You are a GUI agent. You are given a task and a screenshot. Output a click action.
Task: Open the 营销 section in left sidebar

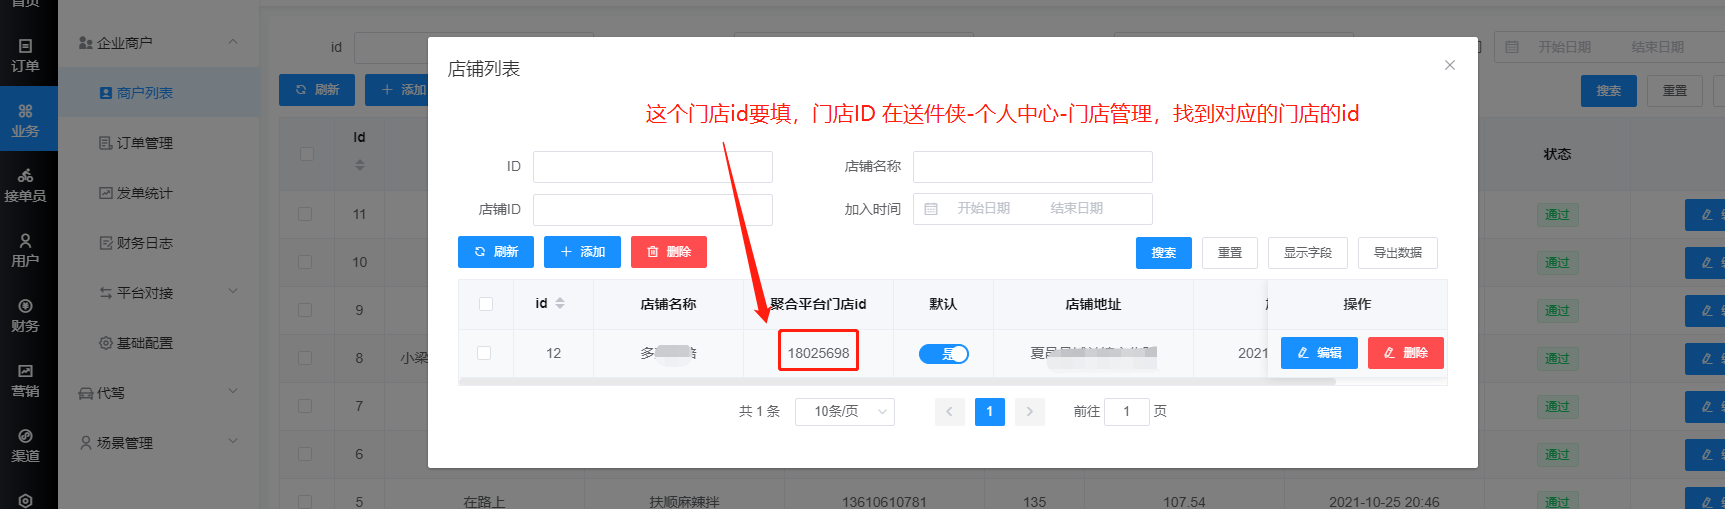click(26, 381)
